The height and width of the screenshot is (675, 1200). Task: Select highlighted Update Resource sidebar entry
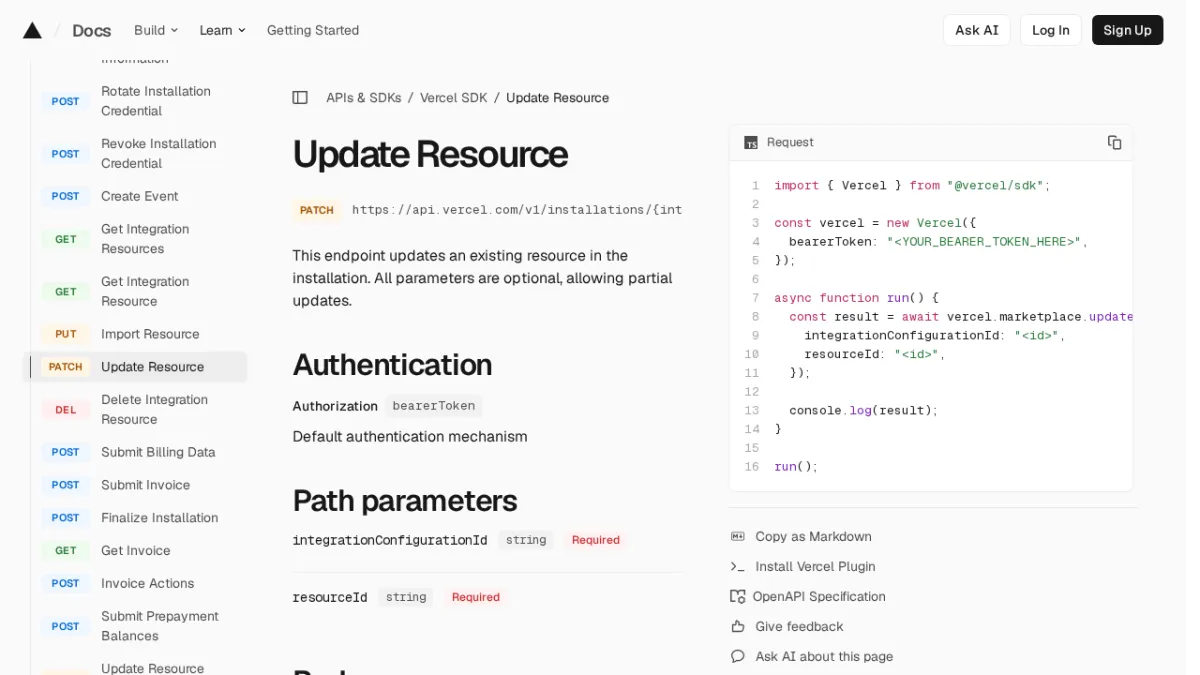[135, 367]
